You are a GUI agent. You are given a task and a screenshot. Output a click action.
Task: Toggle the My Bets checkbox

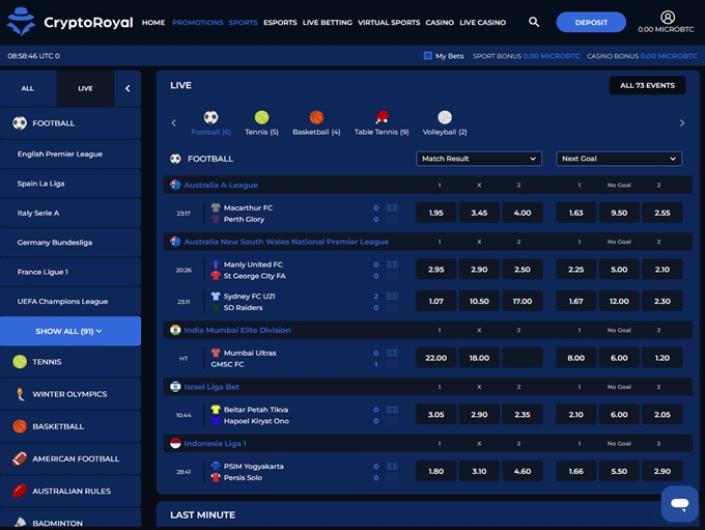[428, 56]
